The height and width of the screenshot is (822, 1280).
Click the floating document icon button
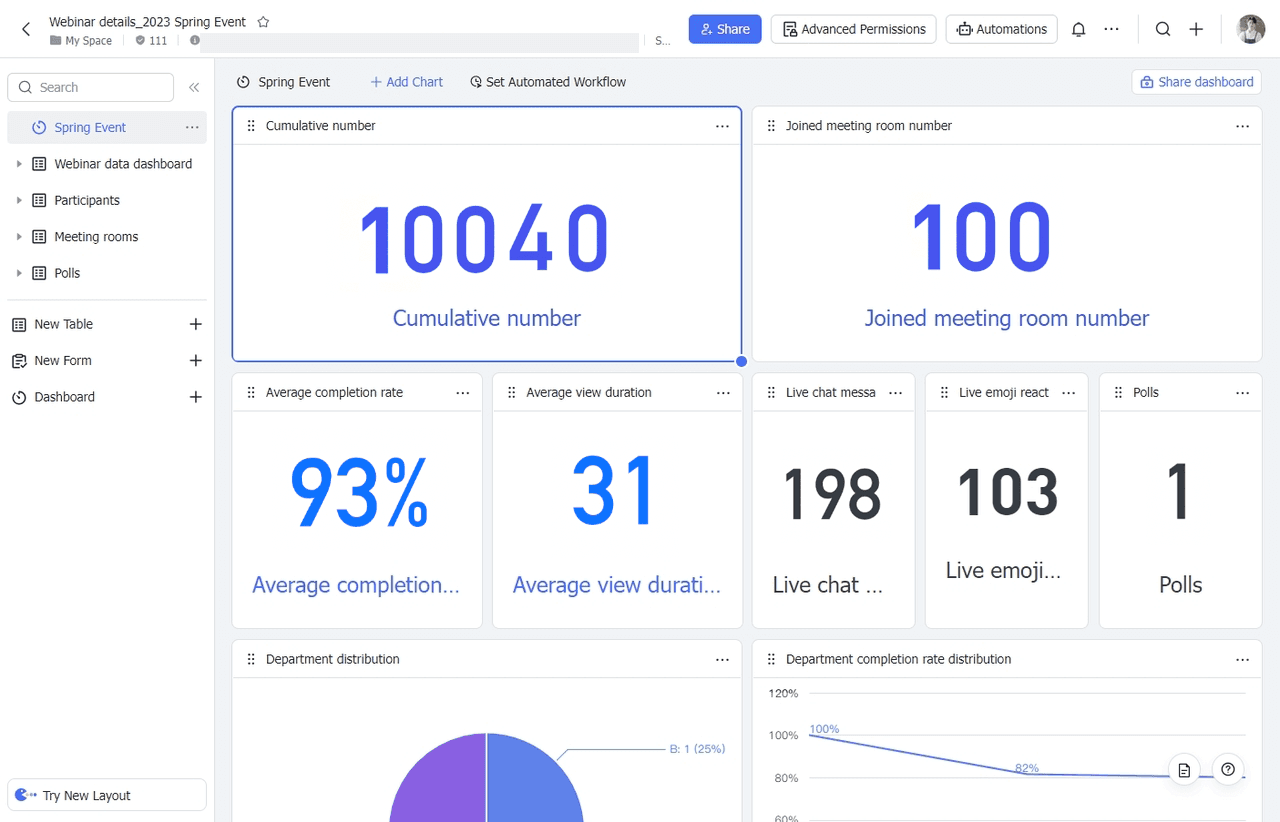(1184, 769)
